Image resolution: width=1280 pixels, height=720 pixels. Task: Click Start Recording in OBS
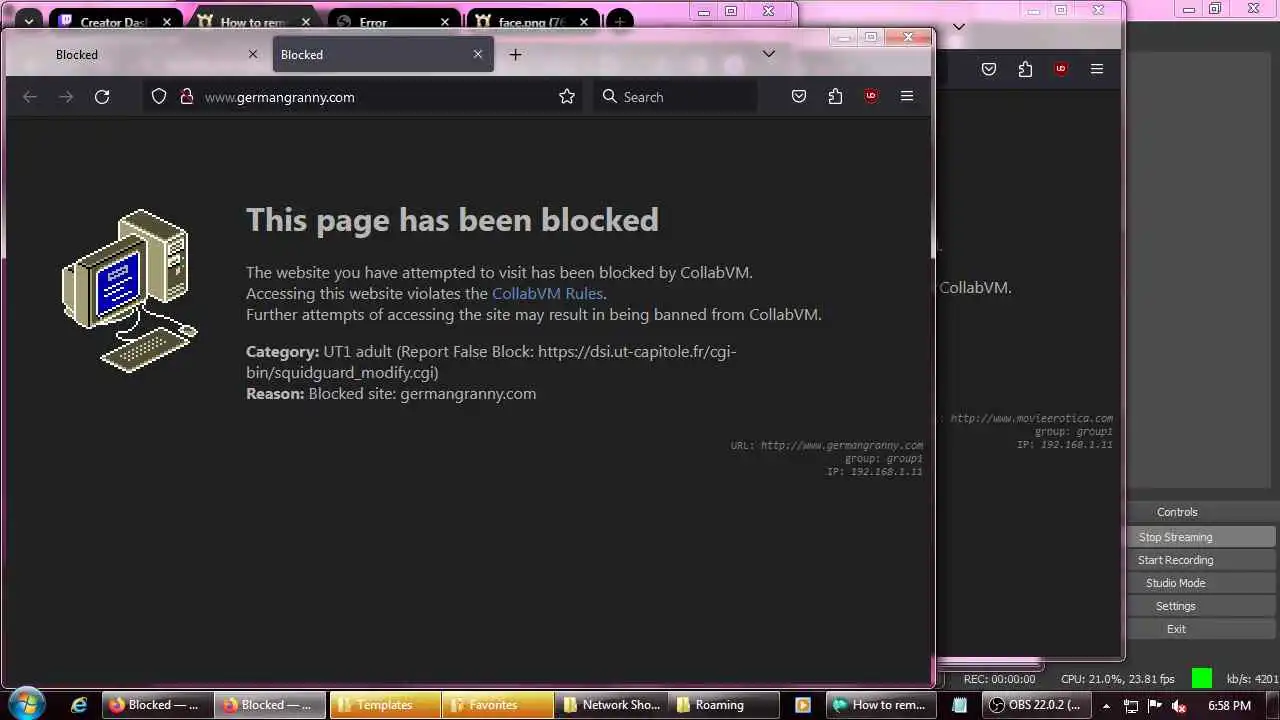pos(1175,560)
